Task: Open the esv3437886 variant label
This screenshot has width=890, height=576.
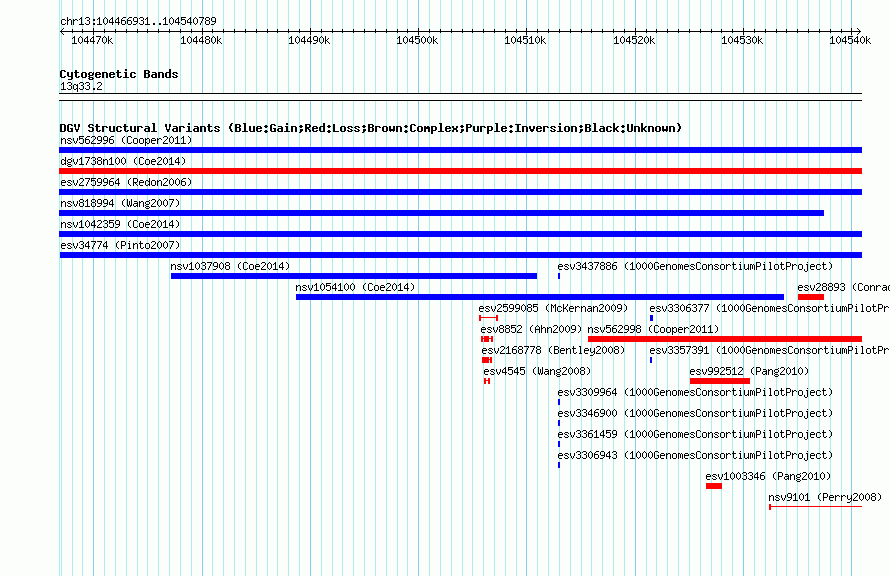Action: [695, 266]
